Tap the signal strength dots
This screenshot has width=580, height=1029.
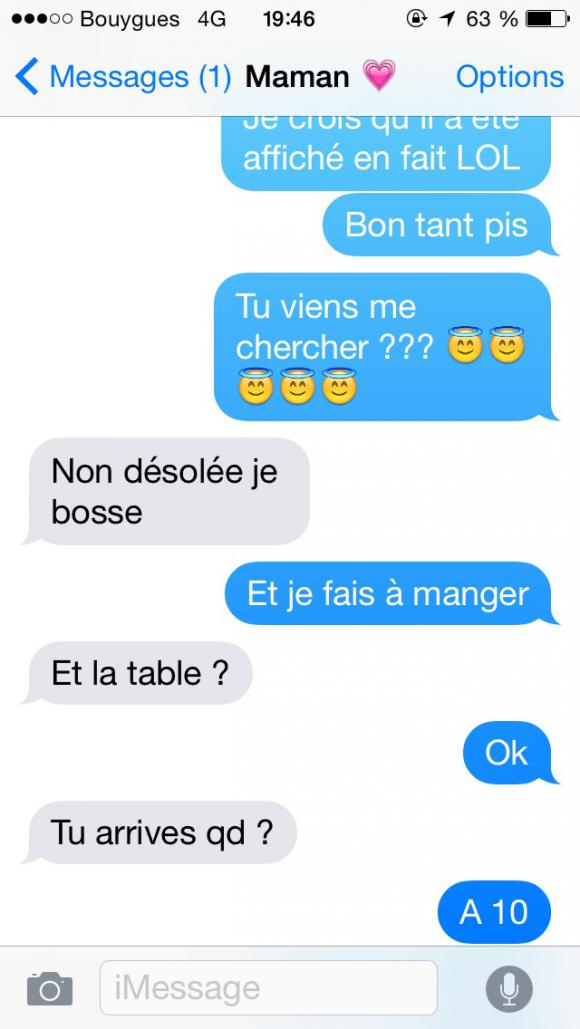point(41,19)
